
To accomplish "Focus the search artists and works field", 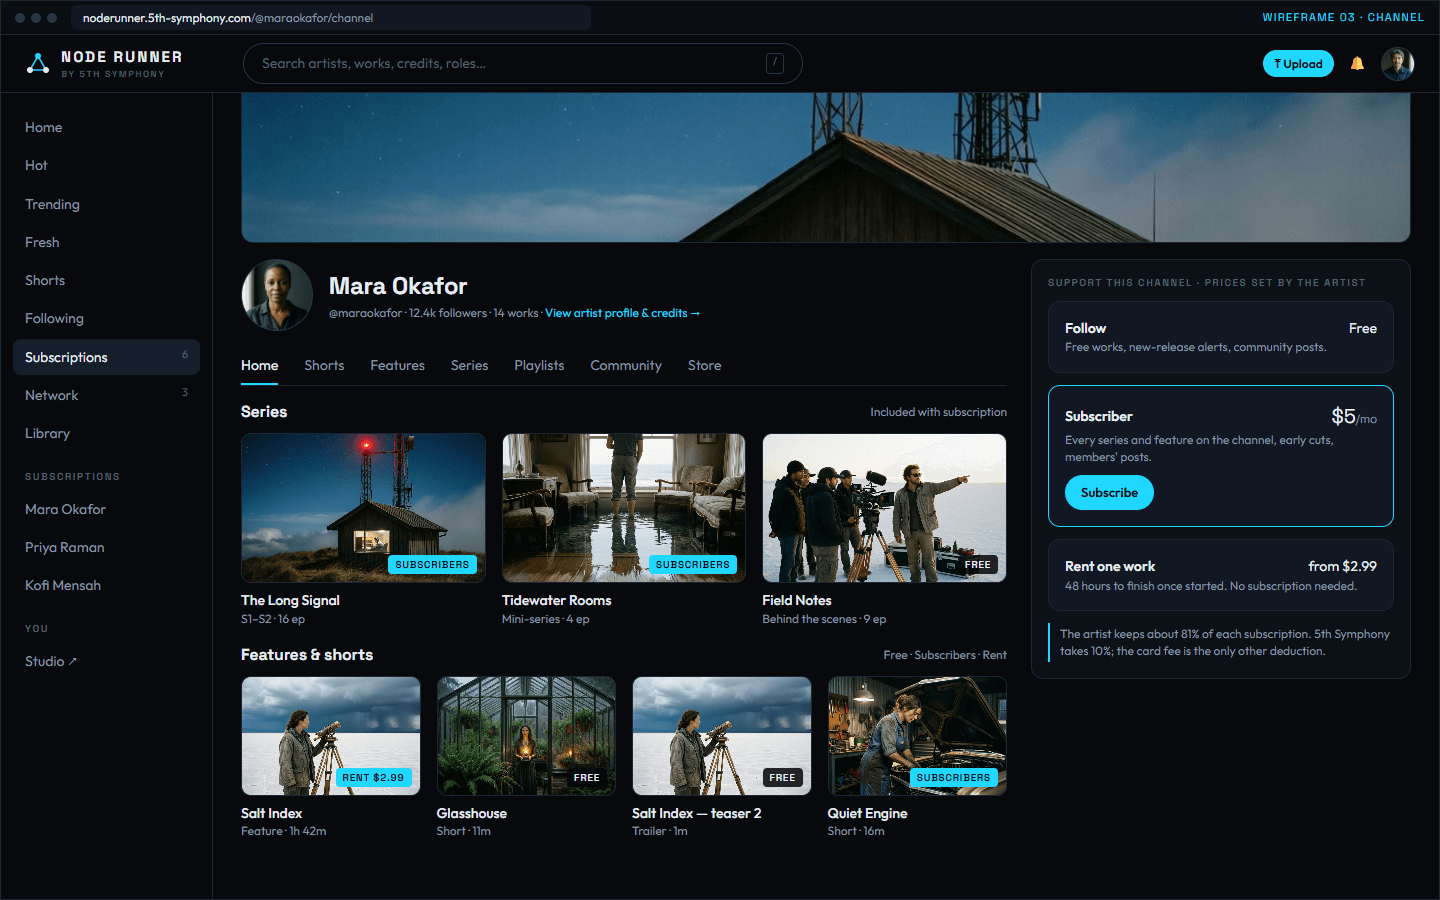I will tap(522, 63).
